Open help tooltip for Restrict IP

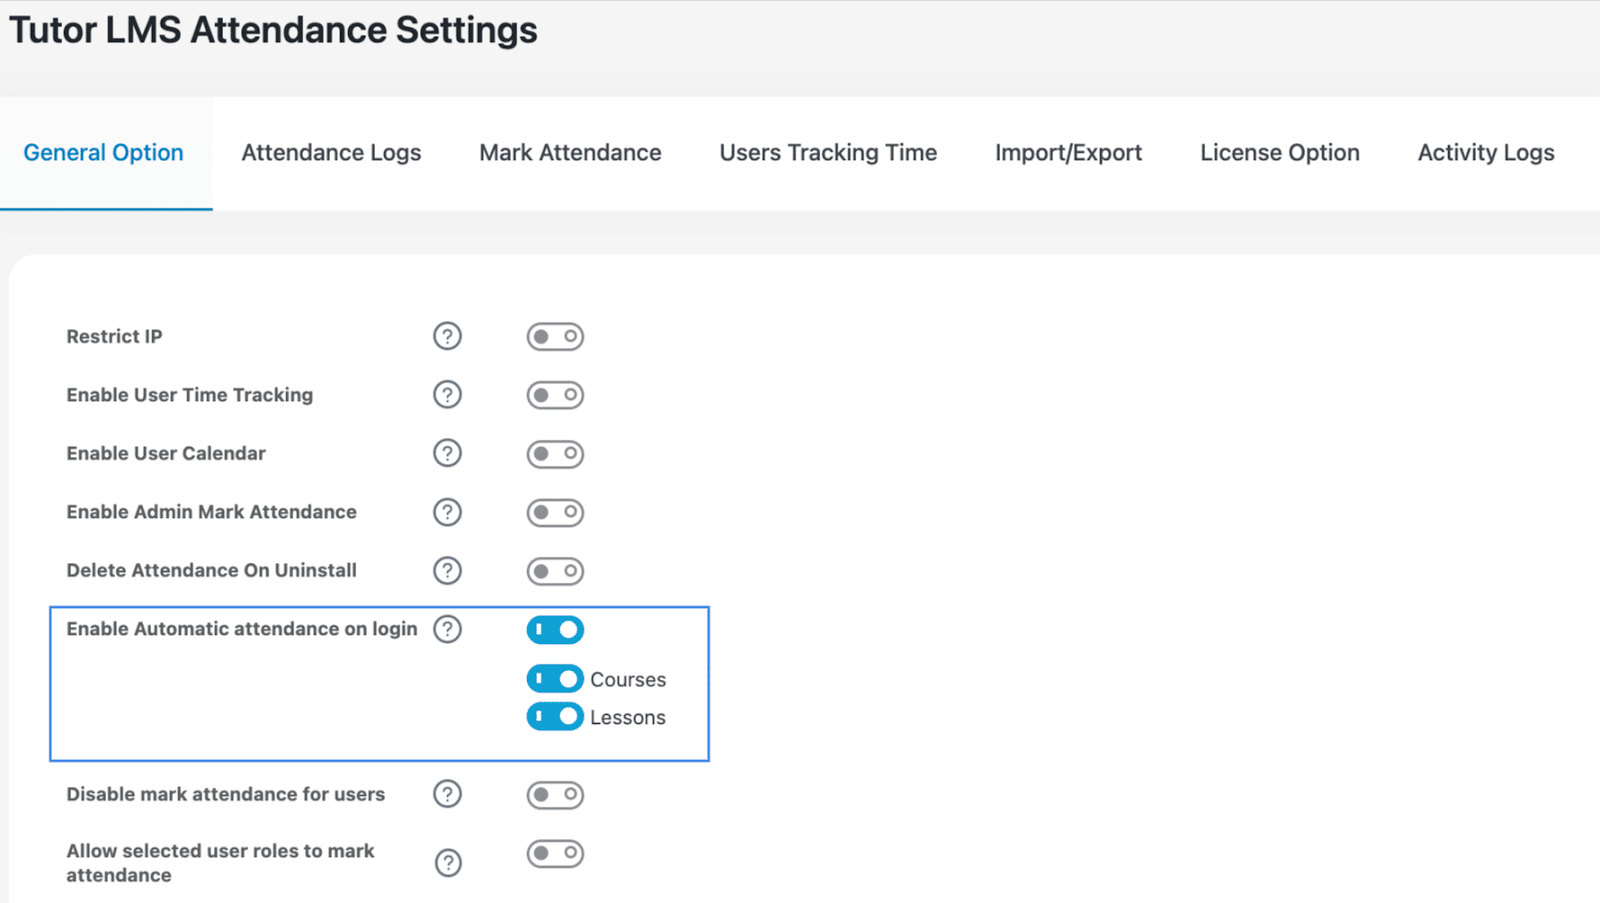coord(447,336)
